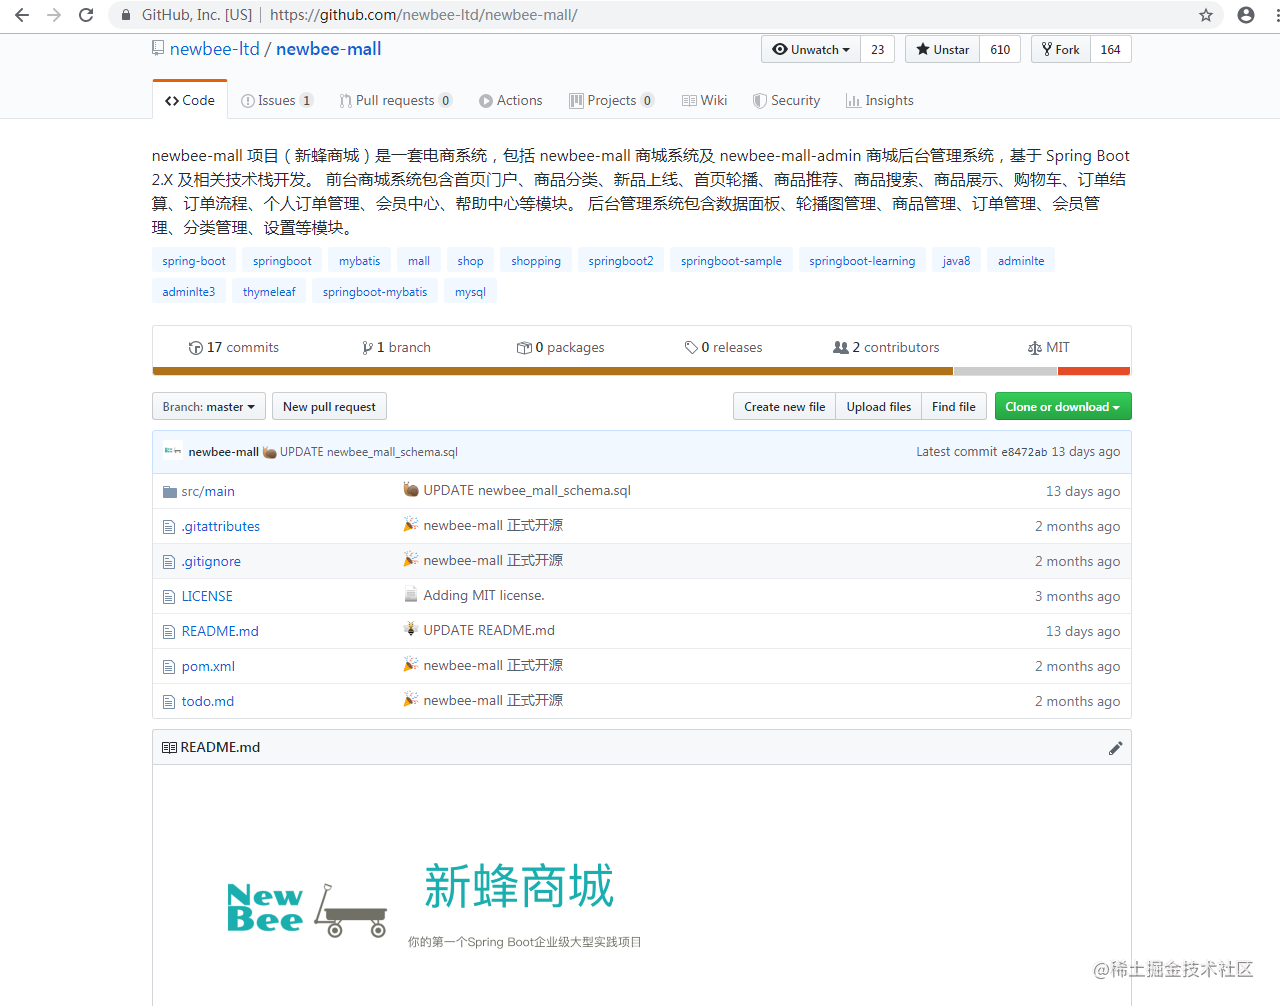This screenshot has height=1006, width=1280.
Task: Open the Security tab
Action: [x=786, y=101]
